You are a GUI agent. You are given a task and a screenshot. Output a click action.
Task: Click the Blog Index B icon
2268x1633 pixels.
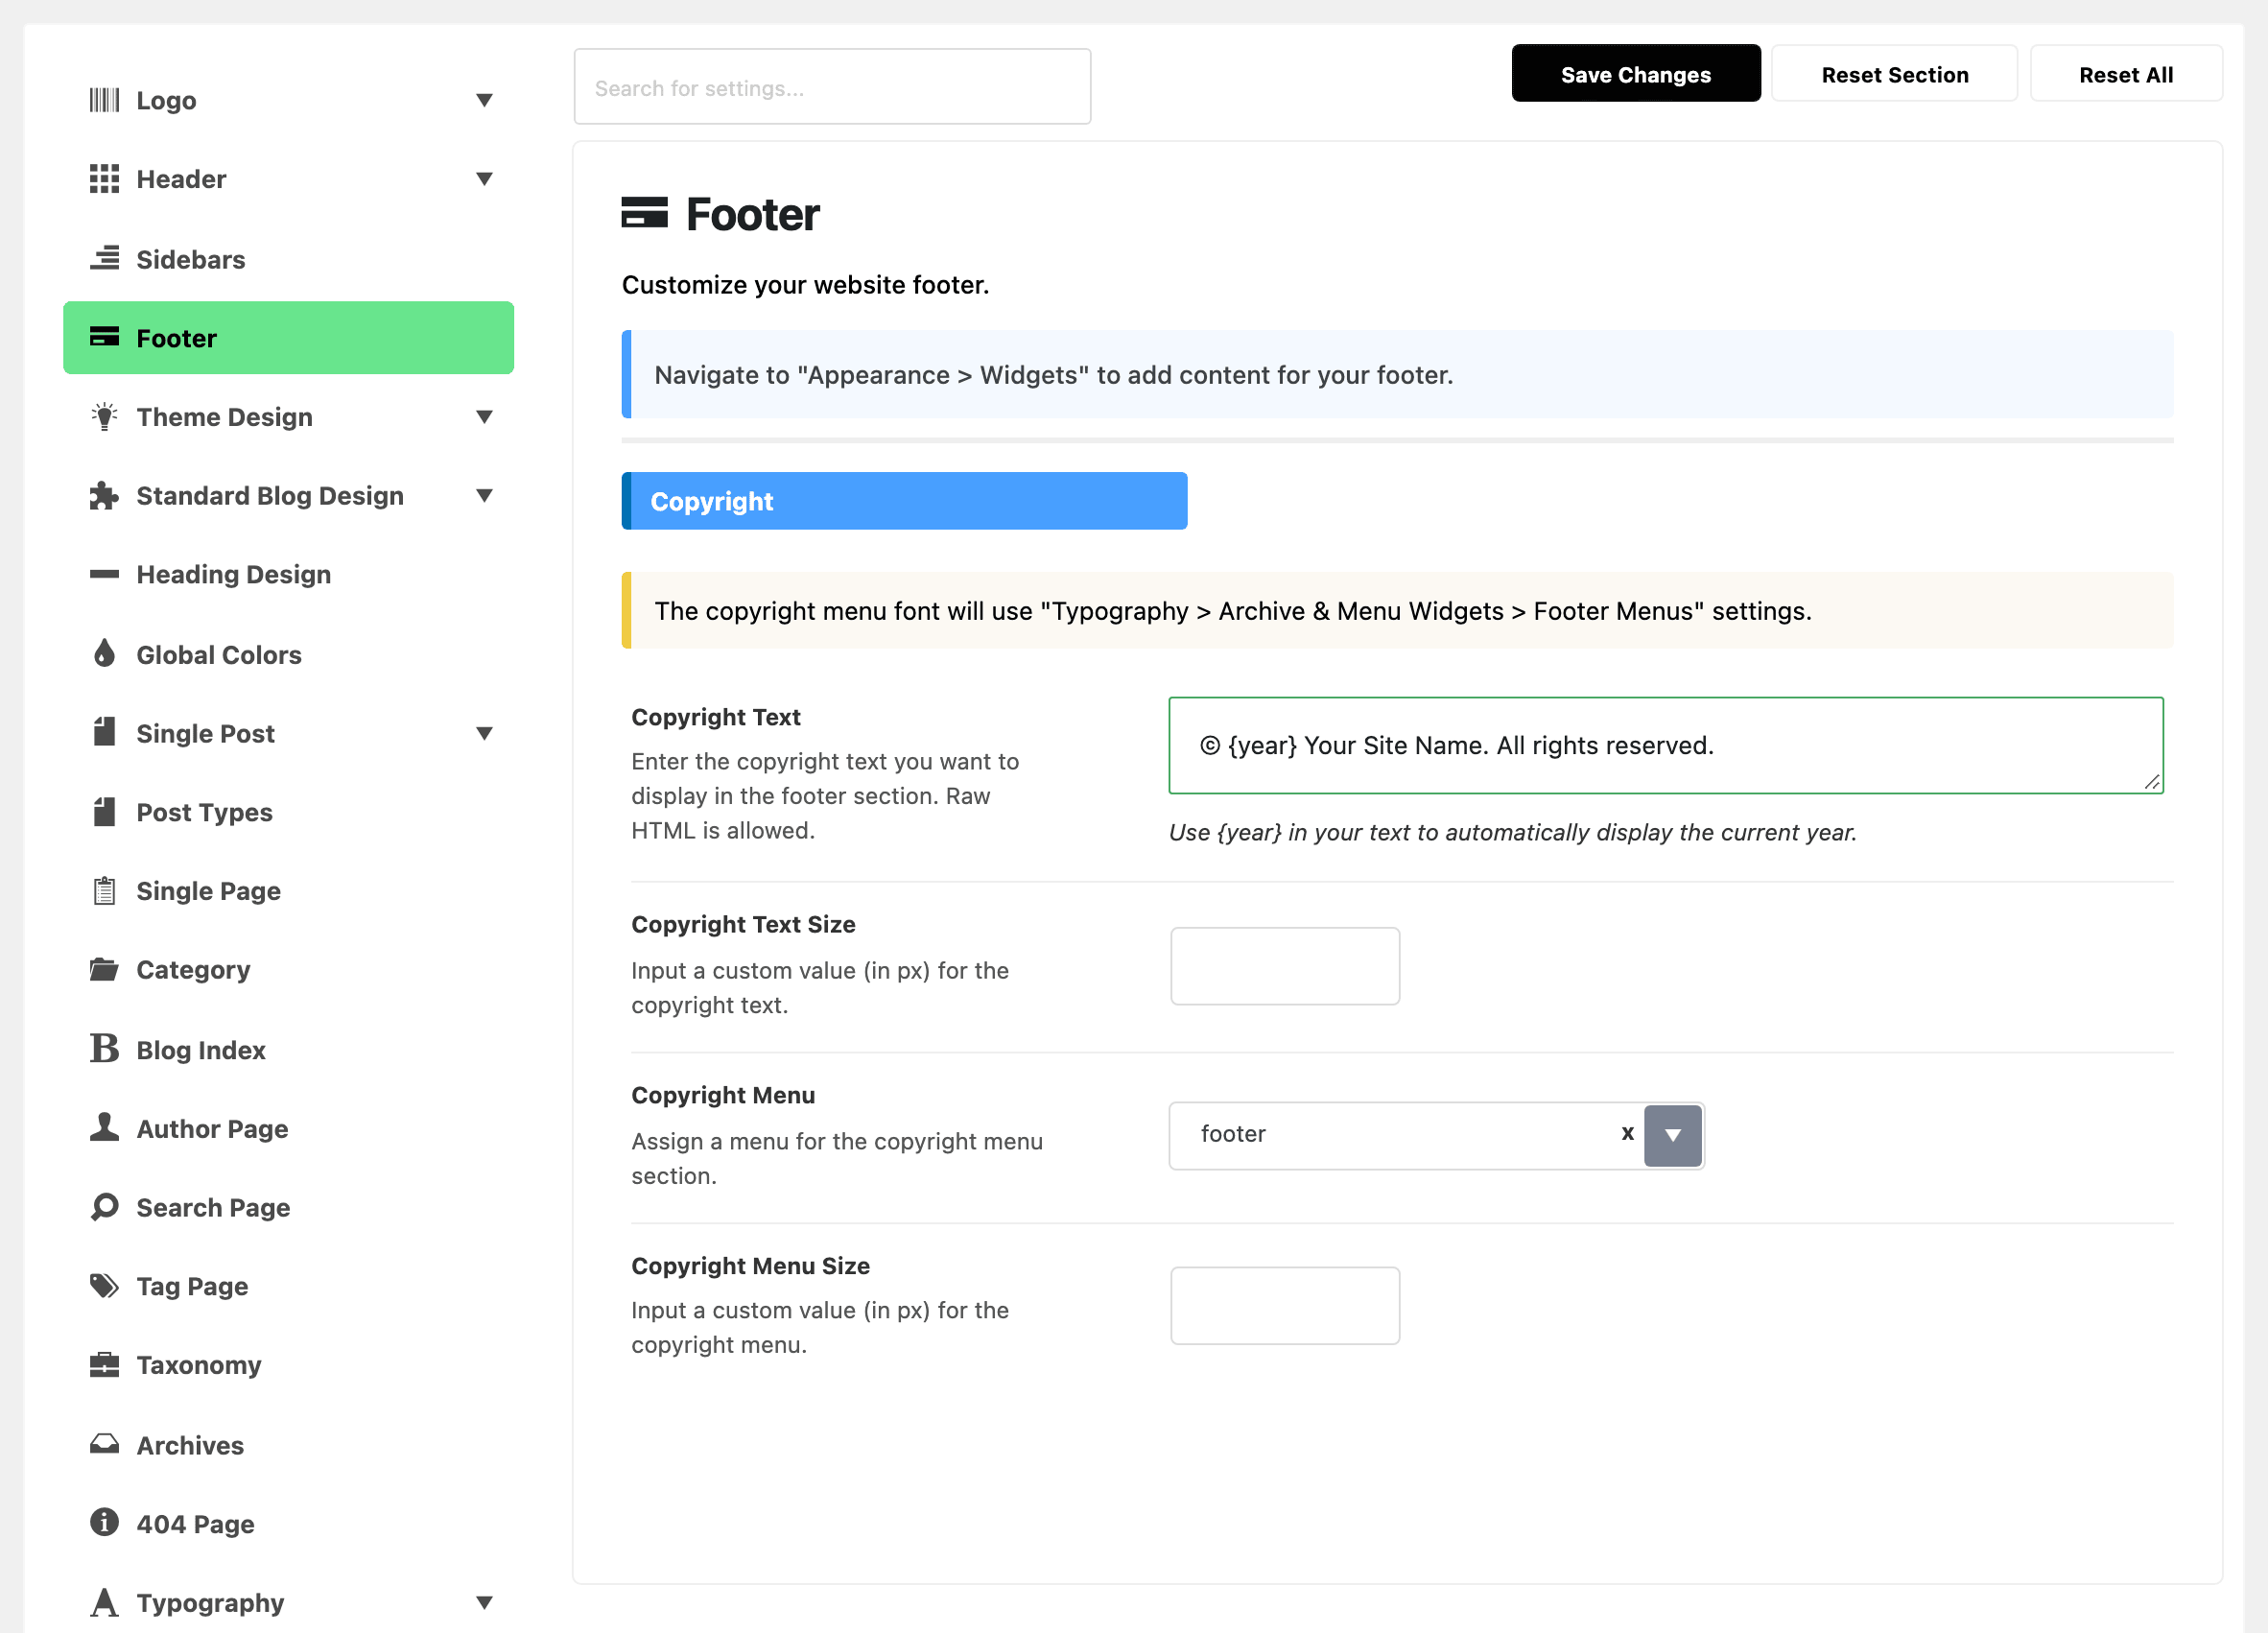(104, 1048)
